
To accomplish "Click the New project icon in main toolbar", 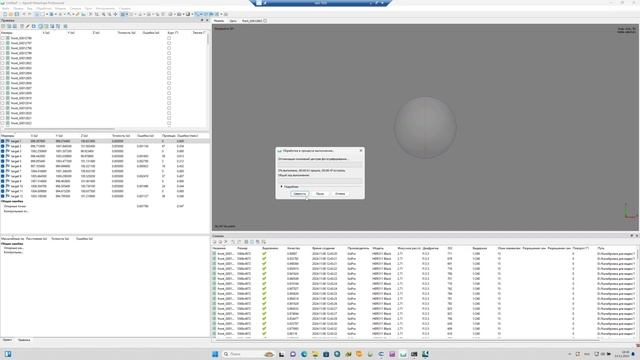I will 5,14.
